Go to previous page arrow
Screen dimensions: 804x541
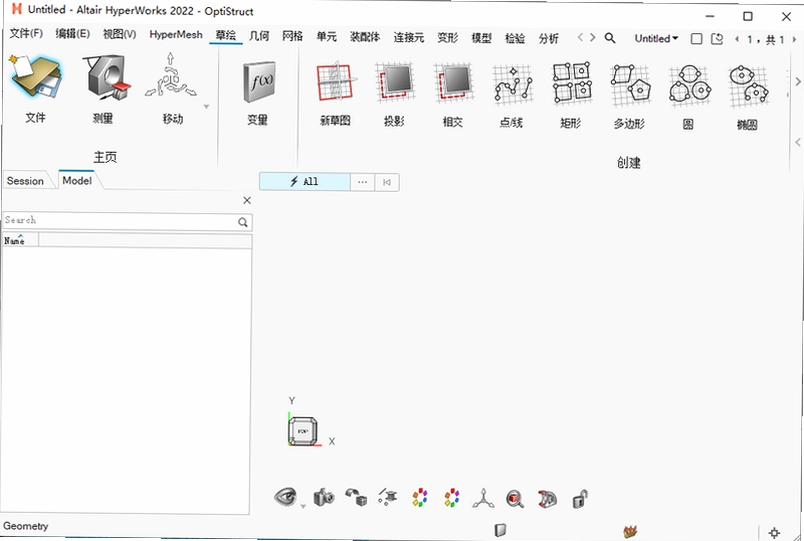737,39
